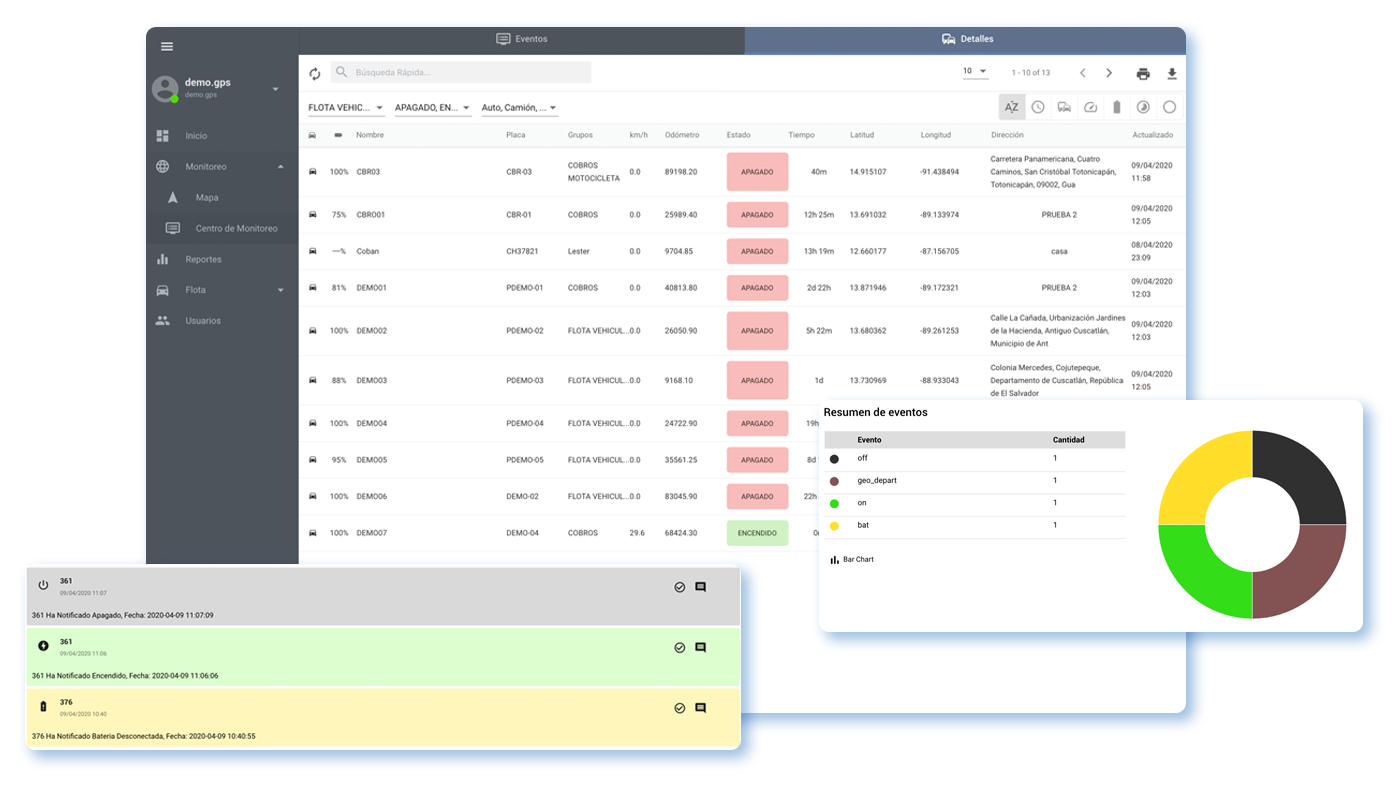Click the brown 'geo_depart' legend dot

834,481
